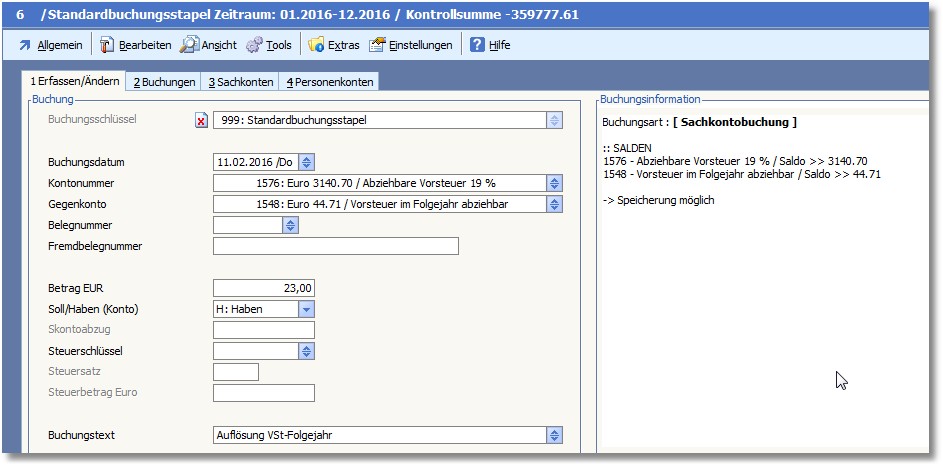
Task: Switch to the 2 Buchungen tab
Action: coord(164,82)
